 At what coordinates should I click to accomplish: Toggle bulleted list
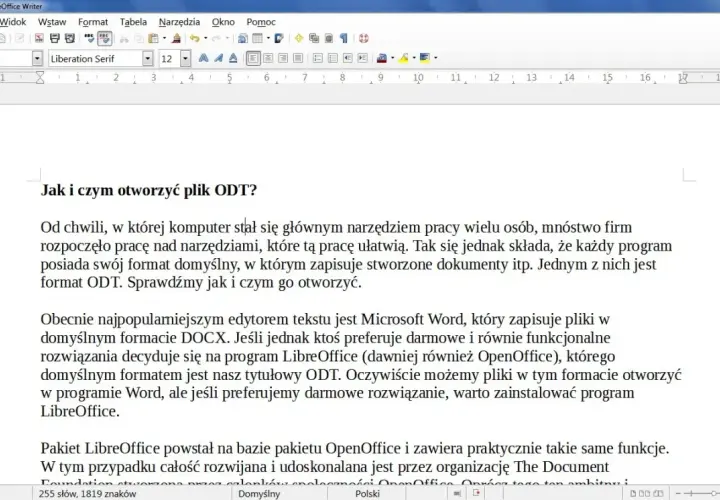pyautogui.click(x=333, y=58)
